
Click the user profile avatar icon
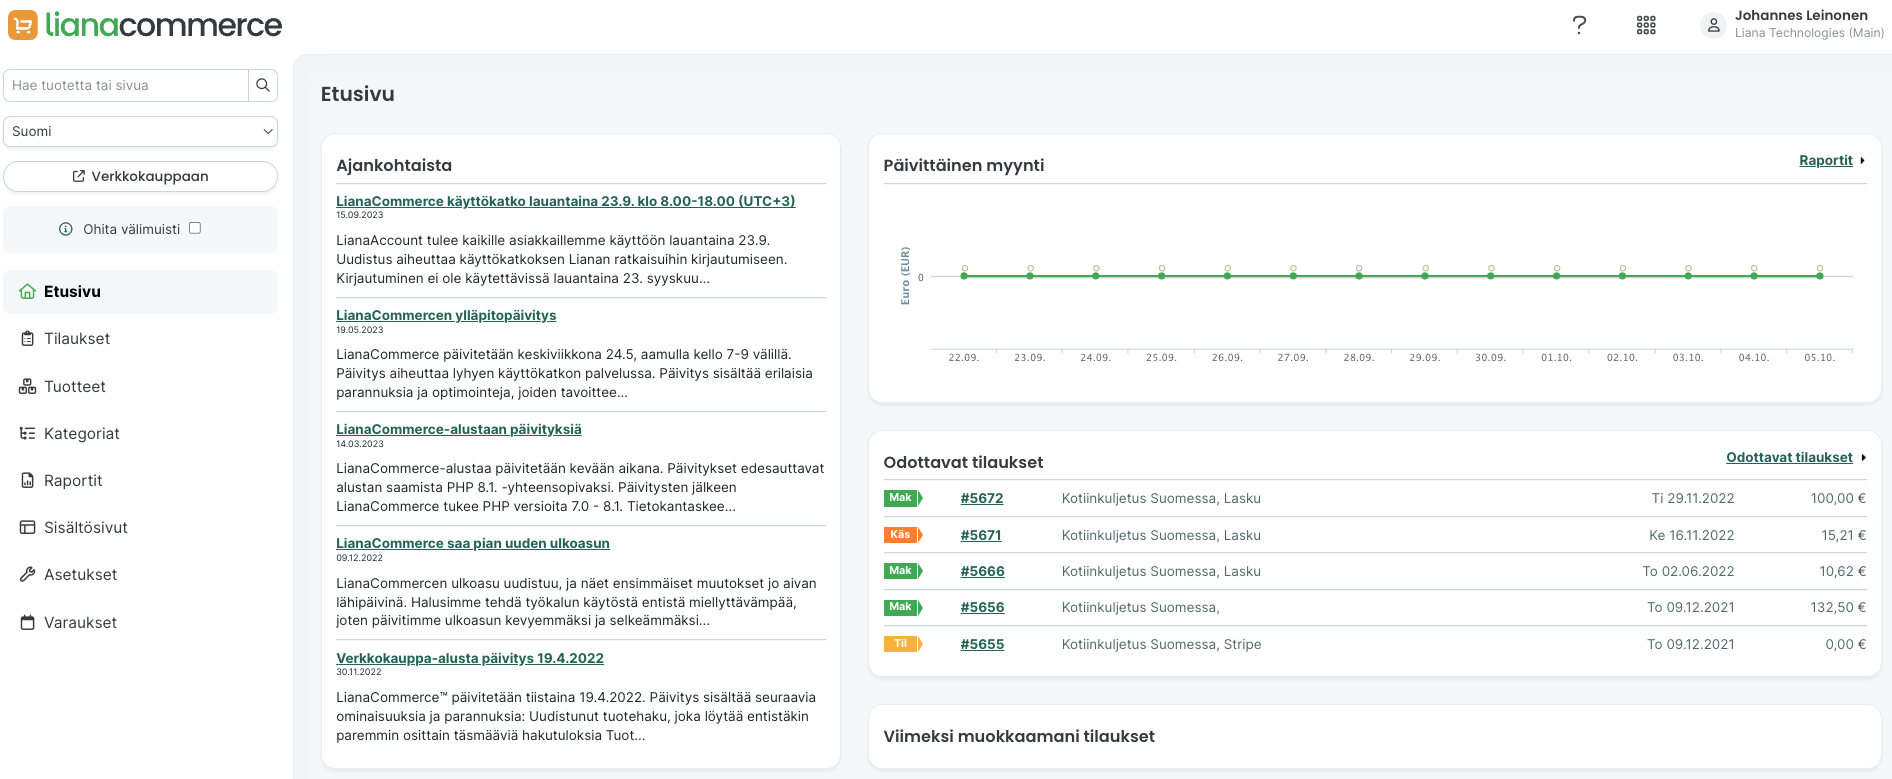coord(1713,25)
